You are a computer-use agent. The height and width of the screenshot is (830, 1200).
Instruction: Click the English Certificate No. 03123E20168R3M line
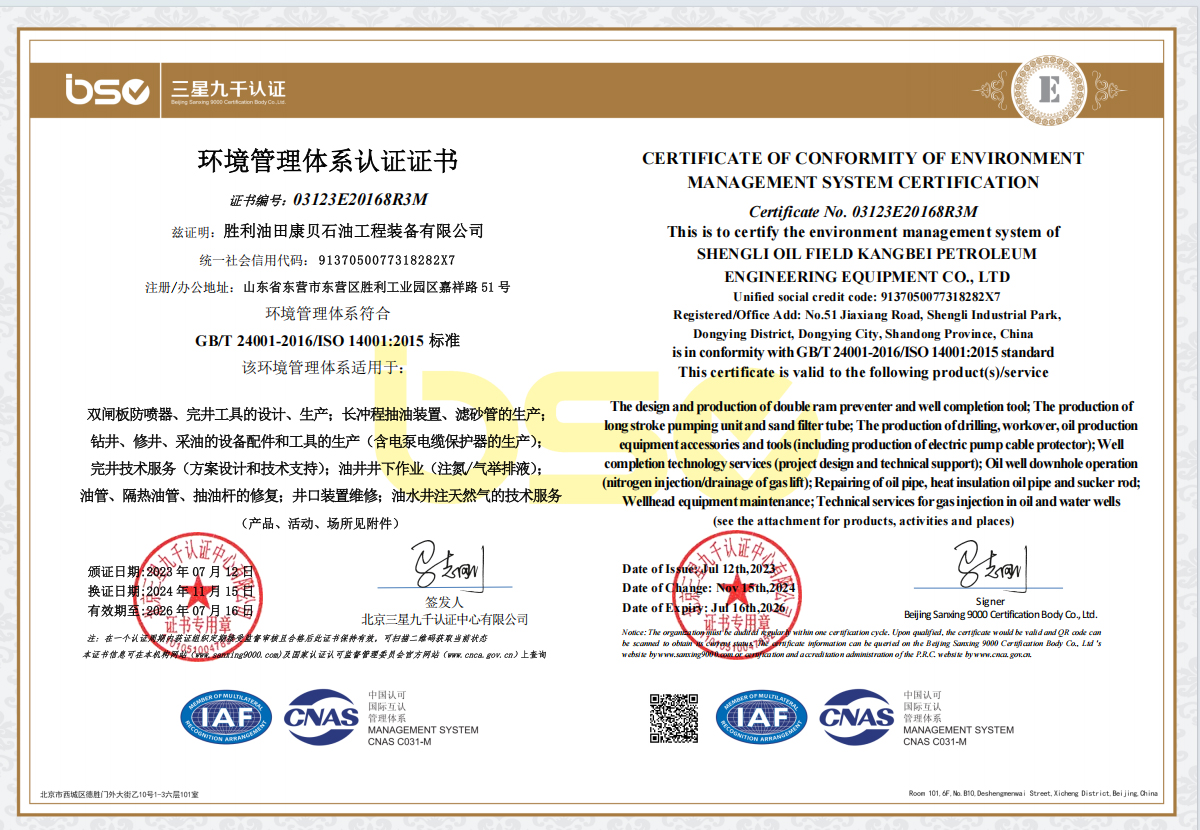863,212
